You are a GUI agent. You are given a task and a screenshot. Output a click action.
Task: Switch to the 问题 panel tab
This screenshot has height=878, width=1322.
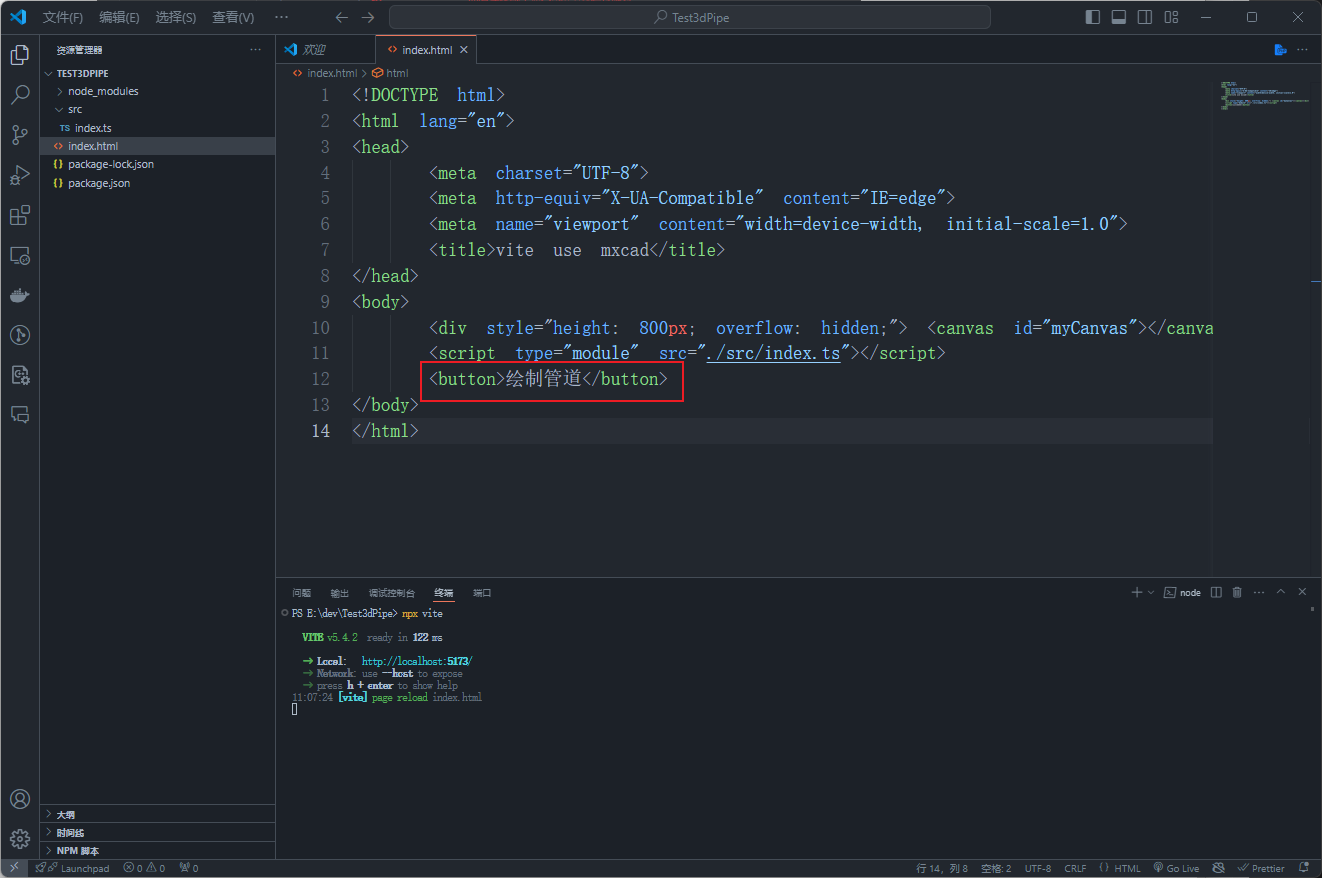tap(301, 593)
